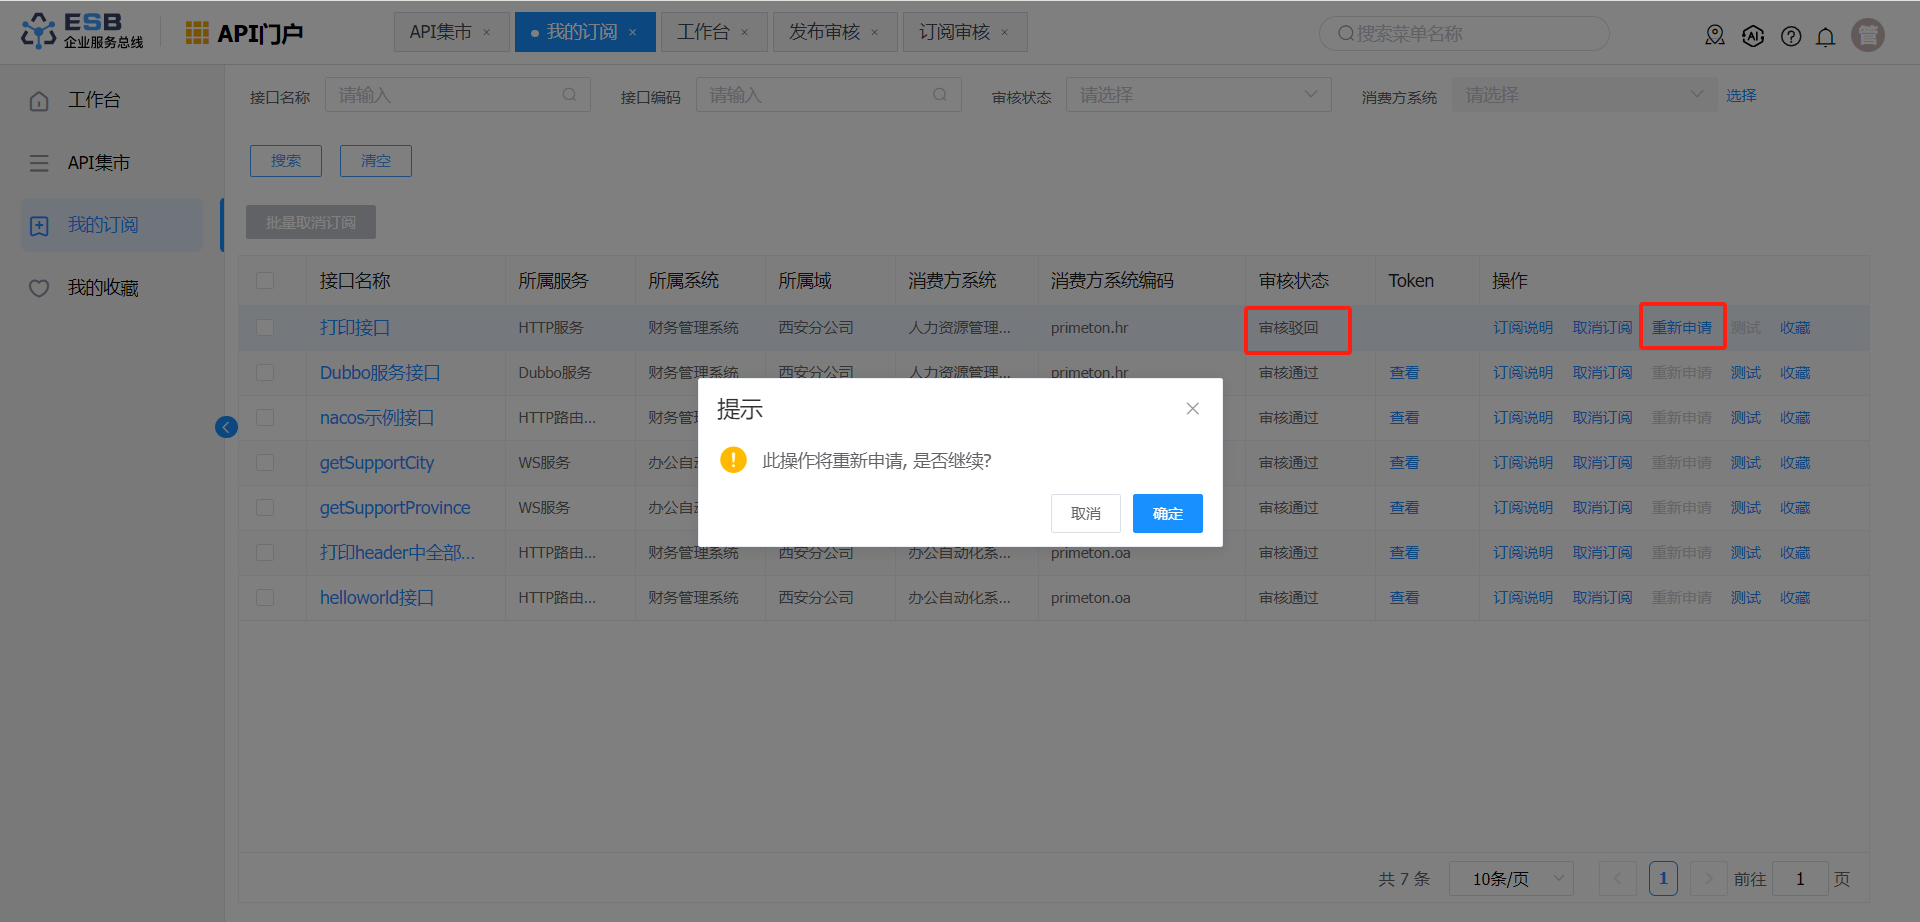Screen dimensions: 1920x922
Task: Click the help question mark icon
Action: pyautogui.click(x=1791, y=36)
